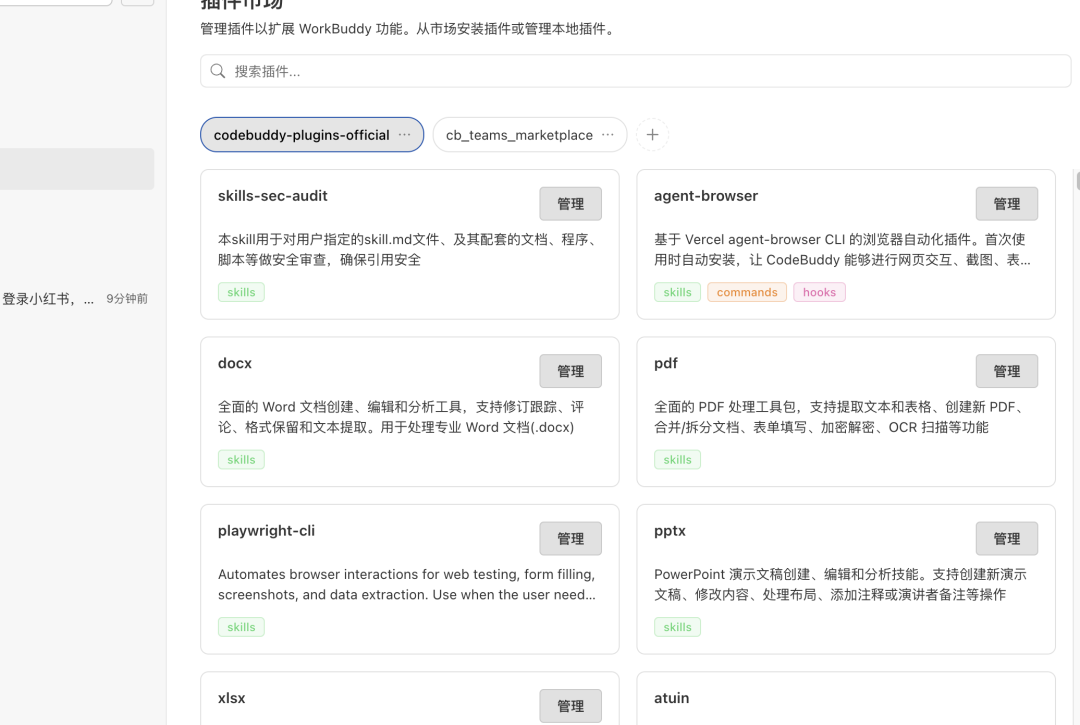Screen dimensions: 1080x725
Task: Manage the docx plugin
Action: pyautogui.click(x=570, y=371)
